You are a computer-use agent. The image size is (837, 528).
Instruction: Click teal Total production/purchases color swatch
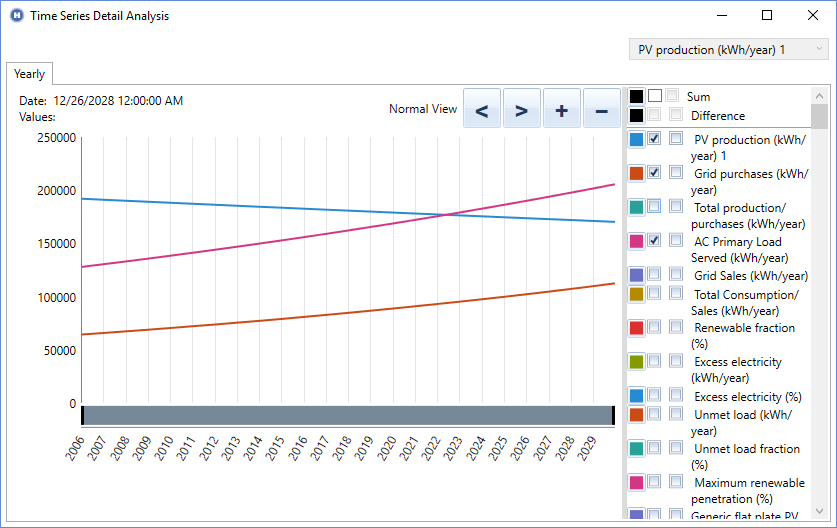pyautogui.click(x=636, y=207)
